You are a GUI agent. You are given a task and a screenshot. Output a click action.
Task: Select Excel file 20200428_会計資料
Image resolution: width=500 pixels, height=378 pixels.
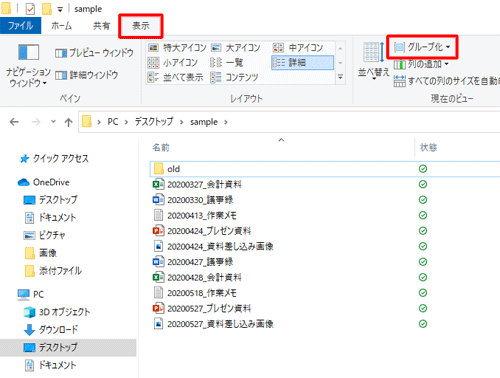[204, 277]
